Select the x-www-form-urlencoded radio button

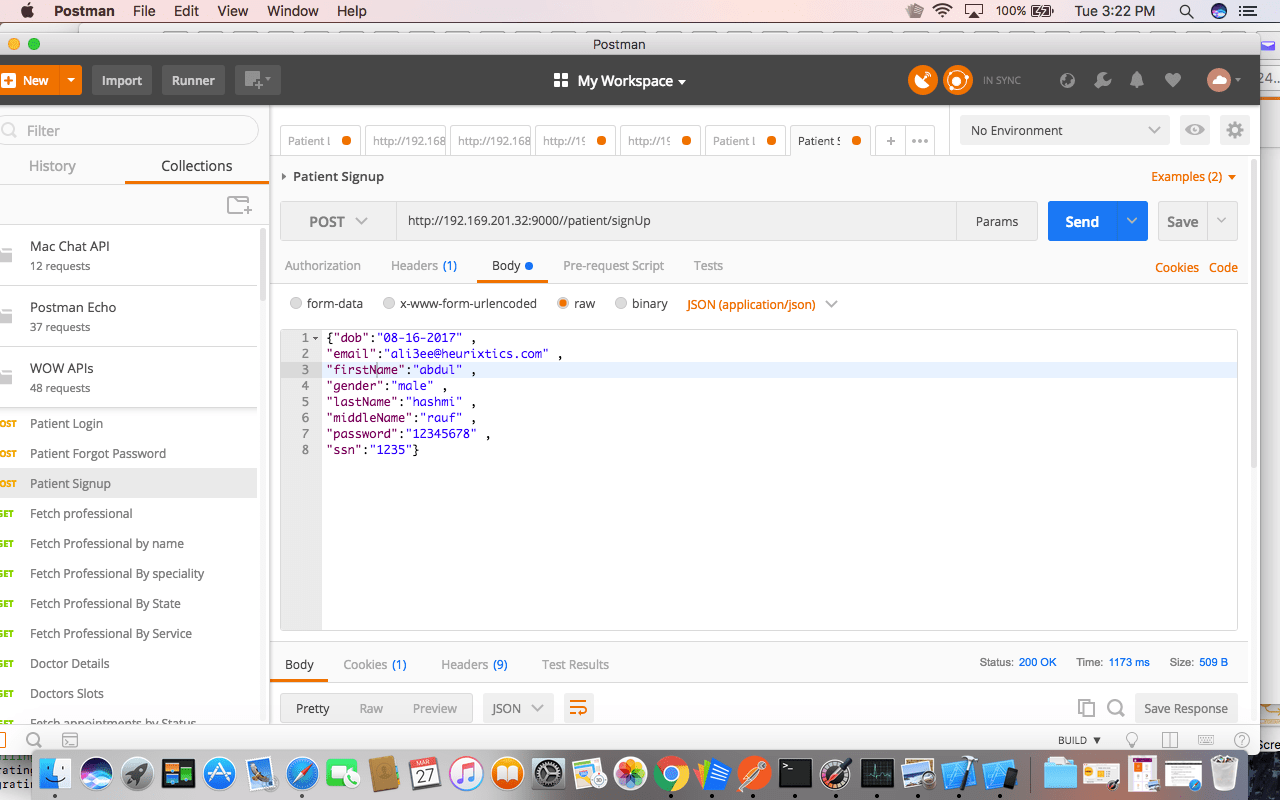389,303
